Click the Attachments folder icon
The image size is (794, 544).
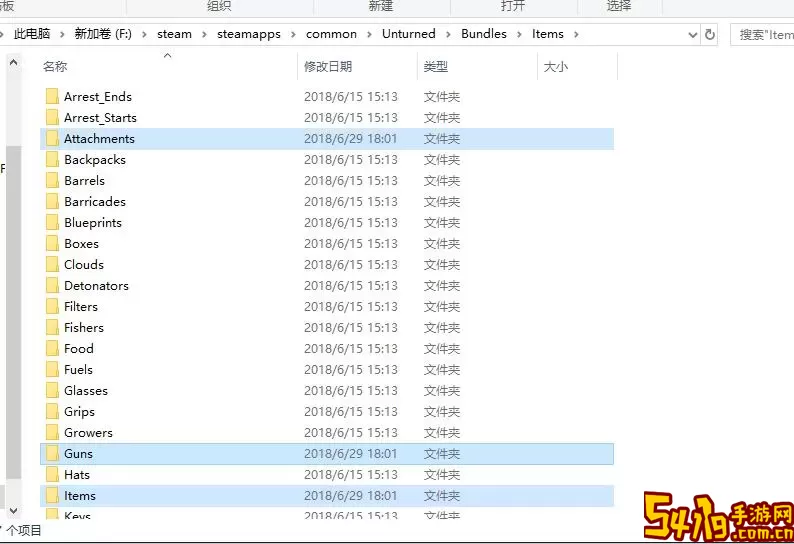(52, 138)
